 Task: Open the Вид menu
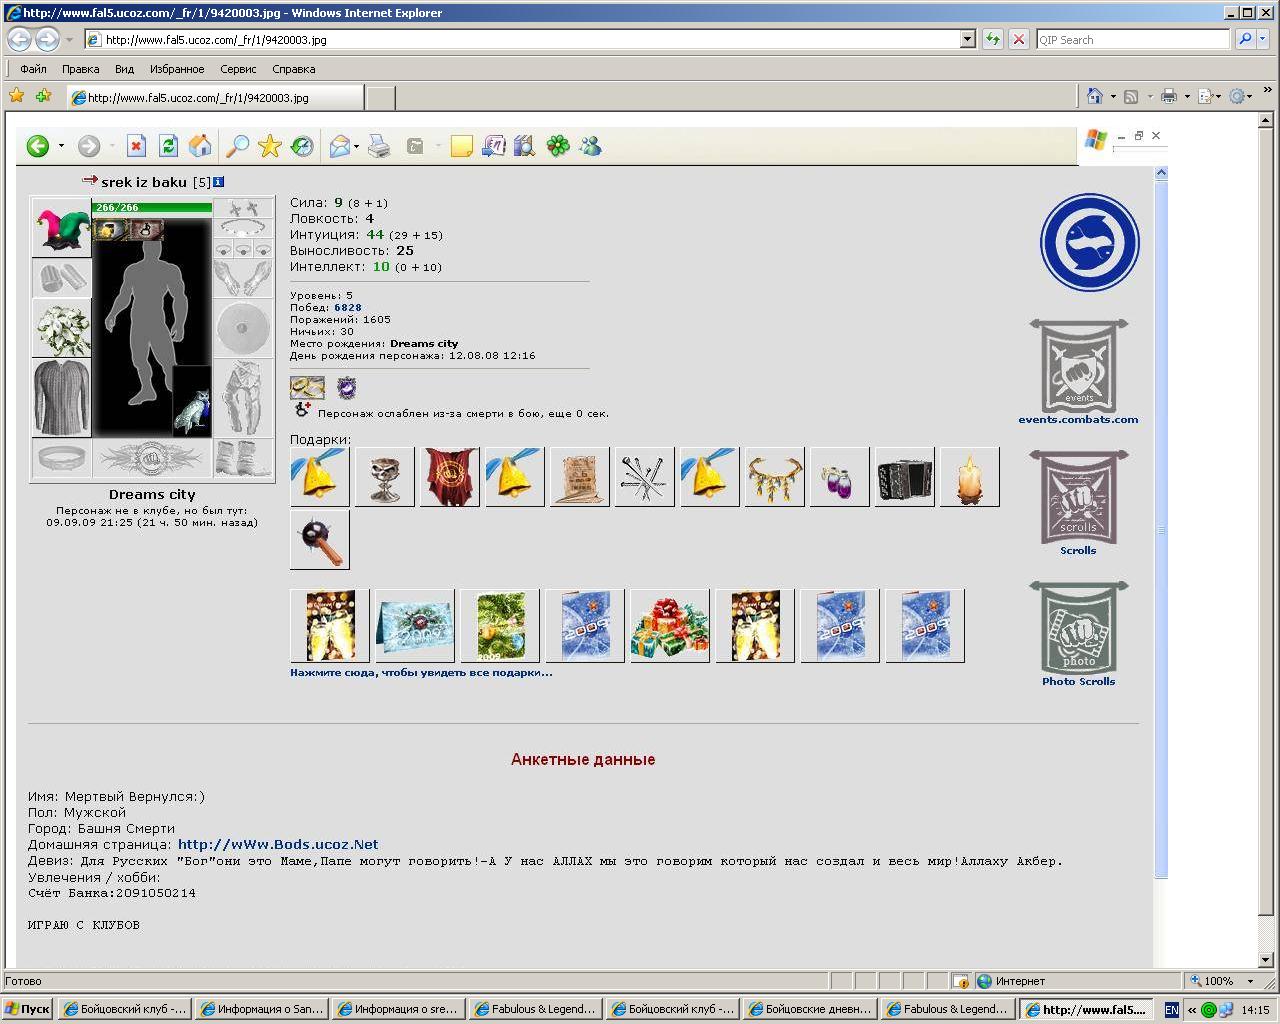pos(124,69)
